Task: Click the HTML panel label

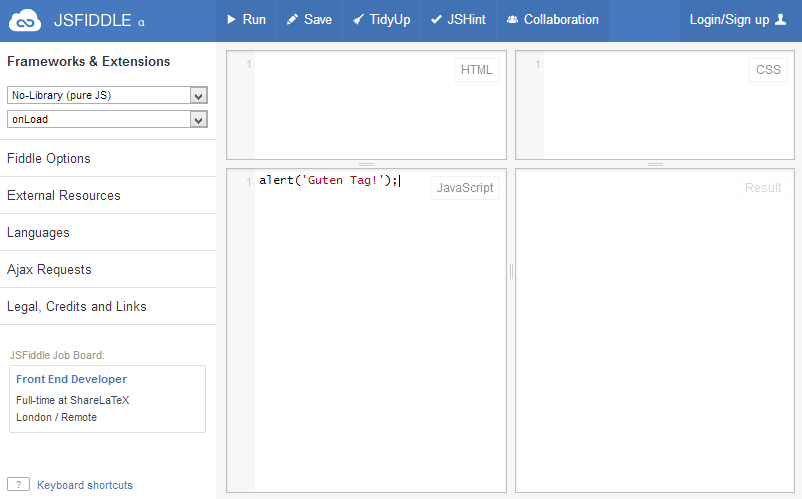Action: [x=477, y=70]
